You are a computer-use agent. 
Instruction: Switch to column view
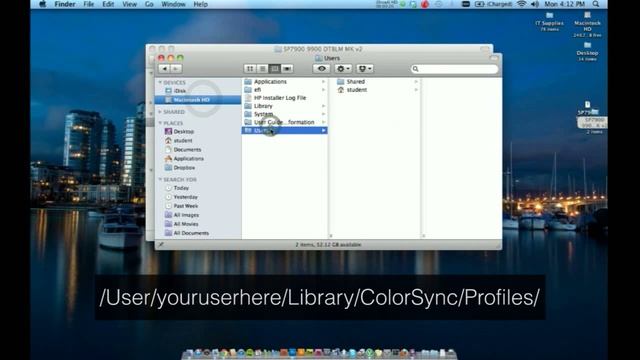point(275,69)
